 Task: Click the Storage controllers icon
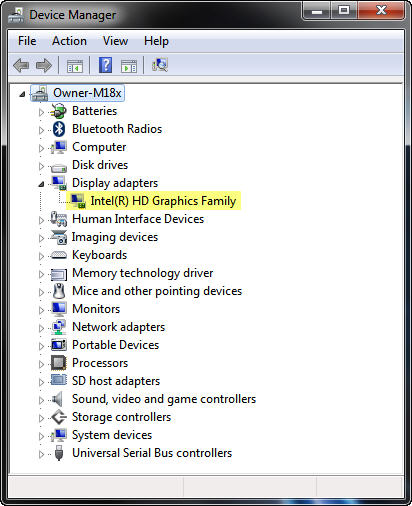(59, 417)
